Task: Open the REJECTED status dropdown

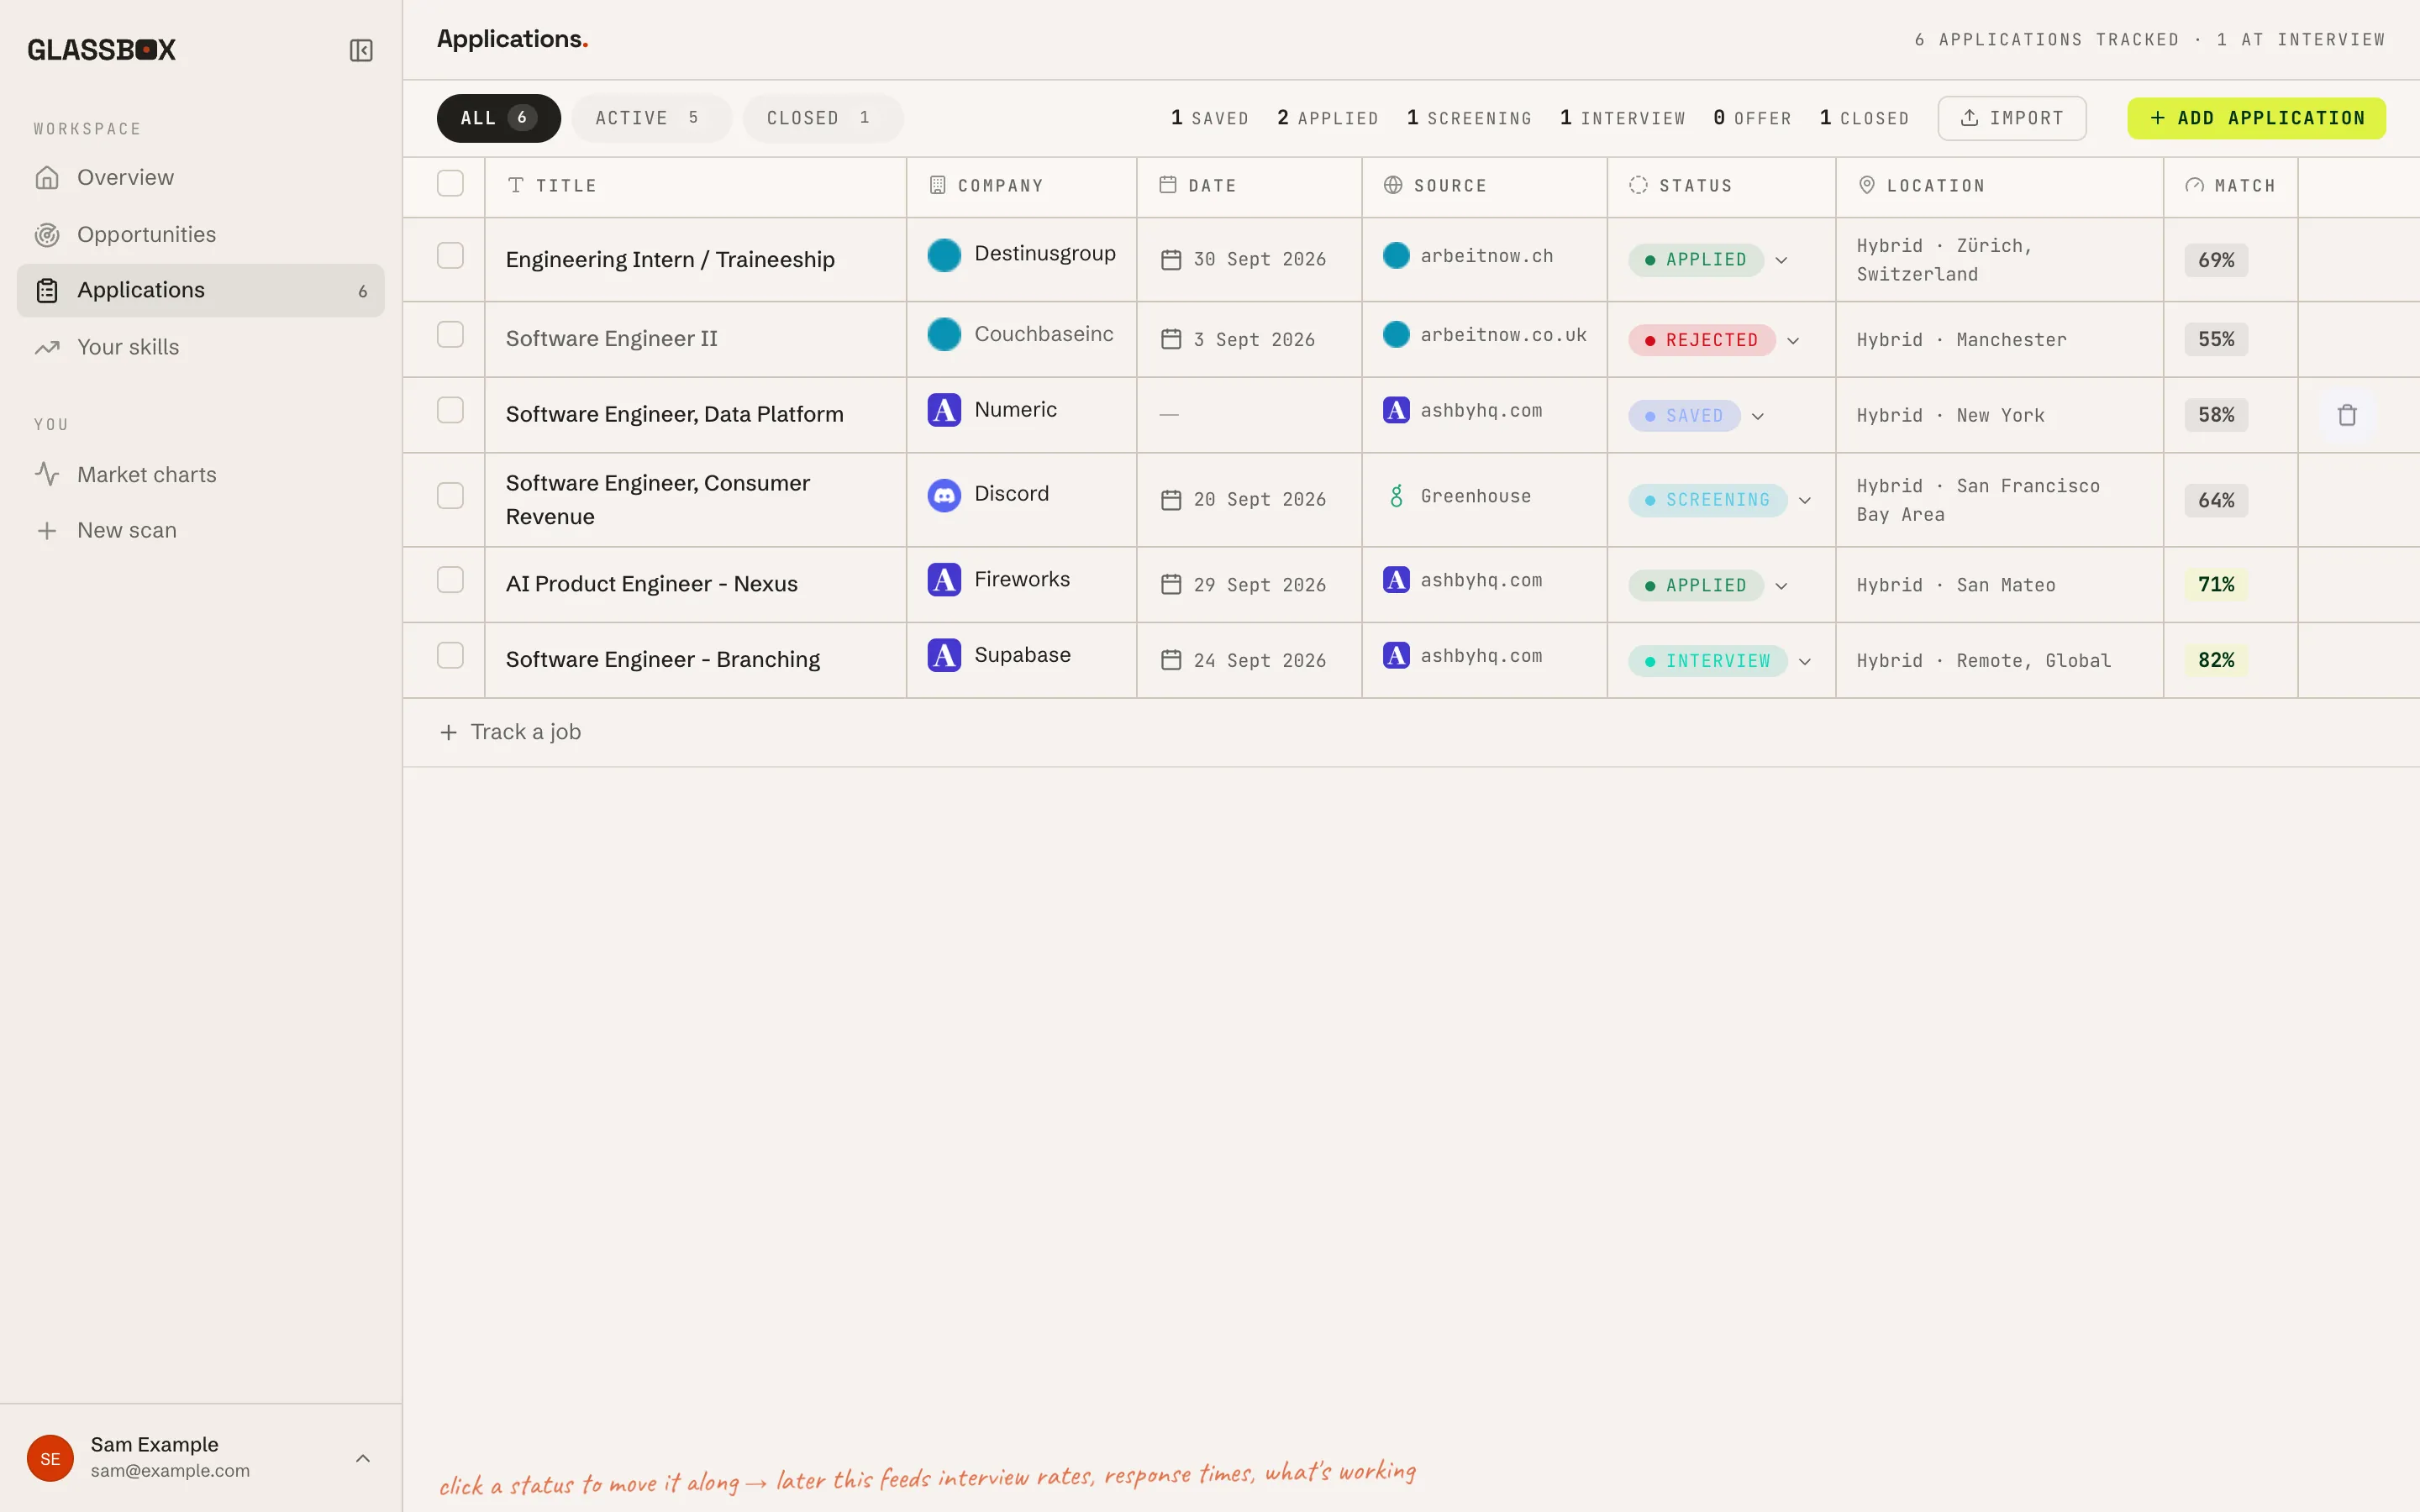Action: tap(1715, 340)
